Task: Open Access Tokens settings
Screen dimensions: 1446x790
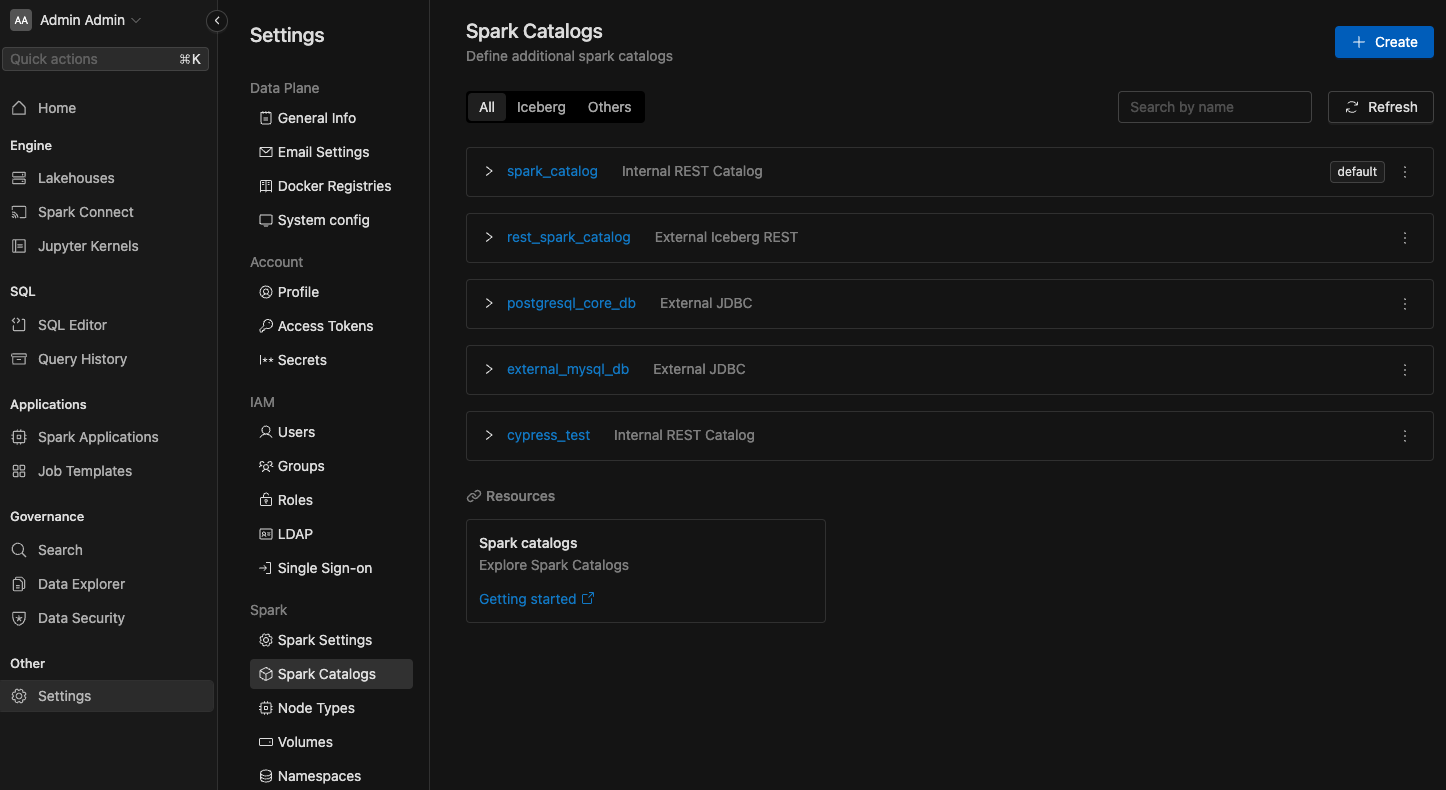Action: [x=331, y=326]
